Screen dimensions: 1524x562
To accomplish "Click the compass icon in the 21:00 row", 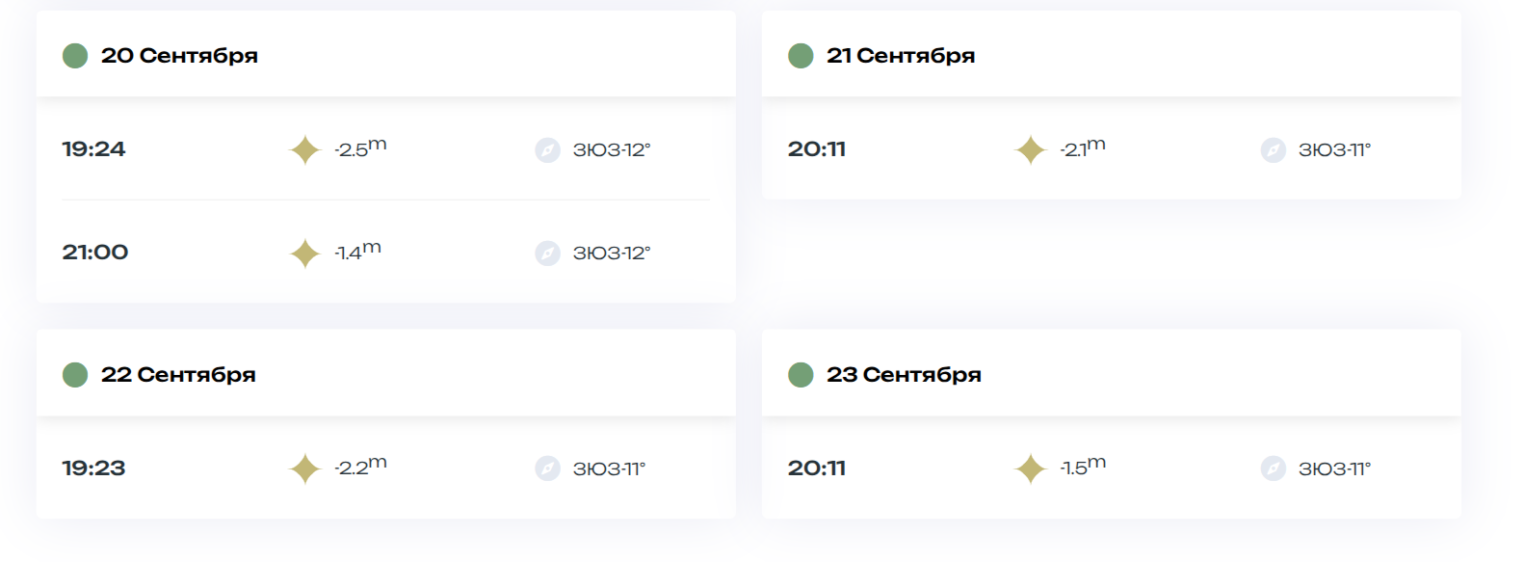I will [547, 253].
